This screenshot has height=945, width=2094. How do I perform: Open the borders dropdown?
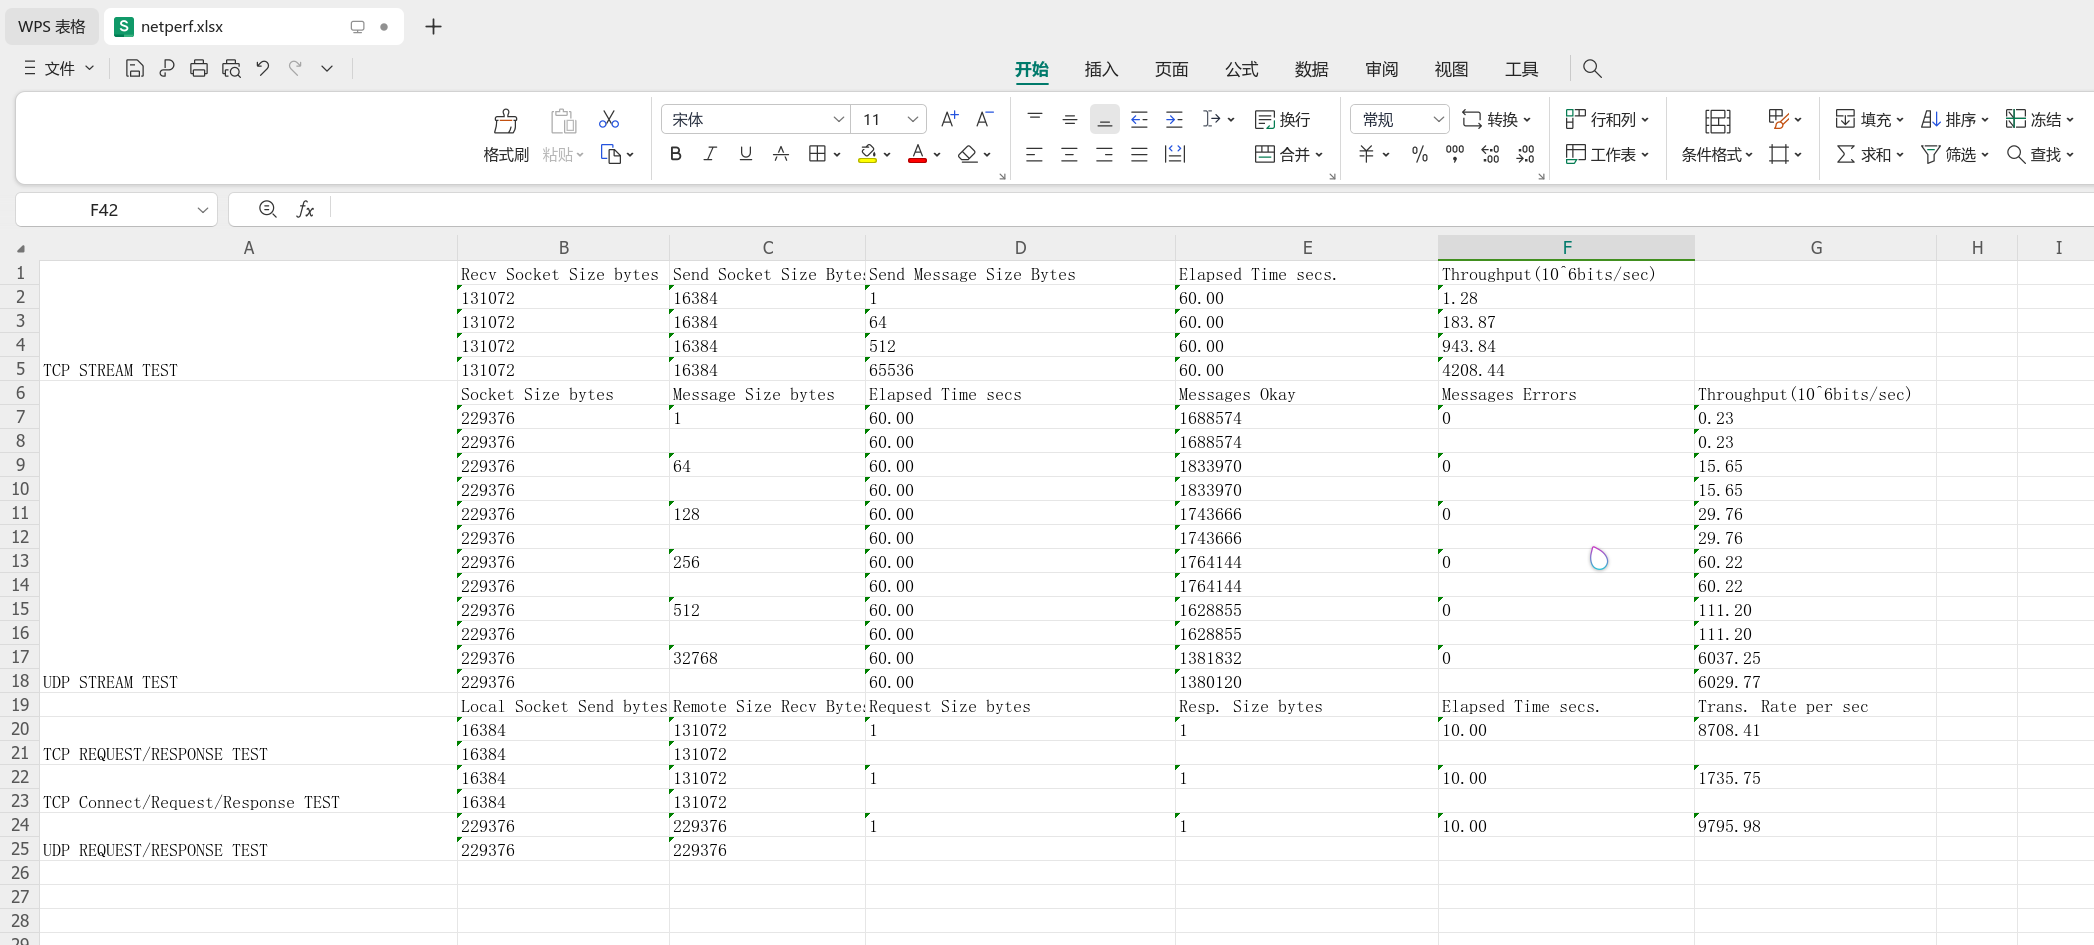(x=836, y=154)
